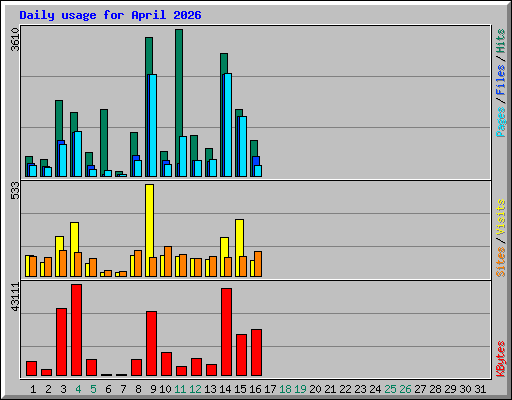This screenshot has width=512, height=400.
Task: Click day 14 on the x-axis
Action: pyautogui.click(x=225, y=389)
